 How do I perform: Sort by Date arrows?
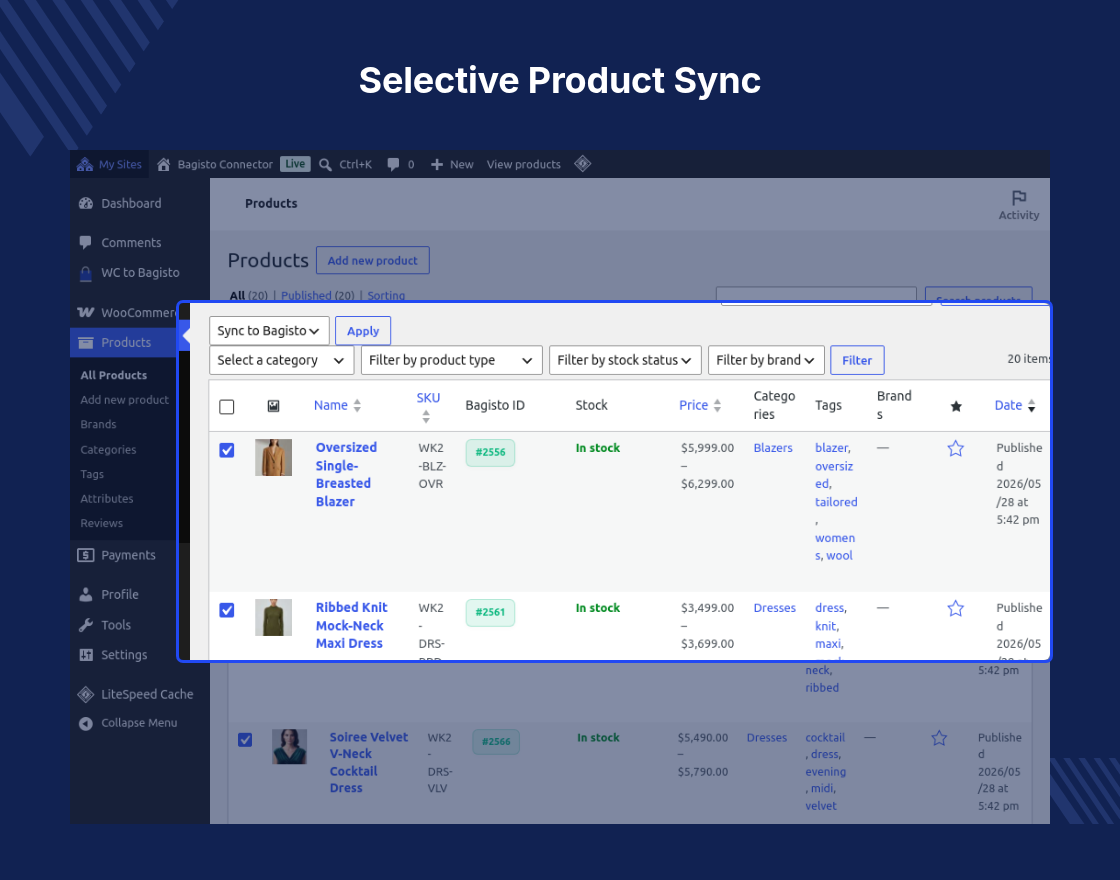pos(1031,406)
